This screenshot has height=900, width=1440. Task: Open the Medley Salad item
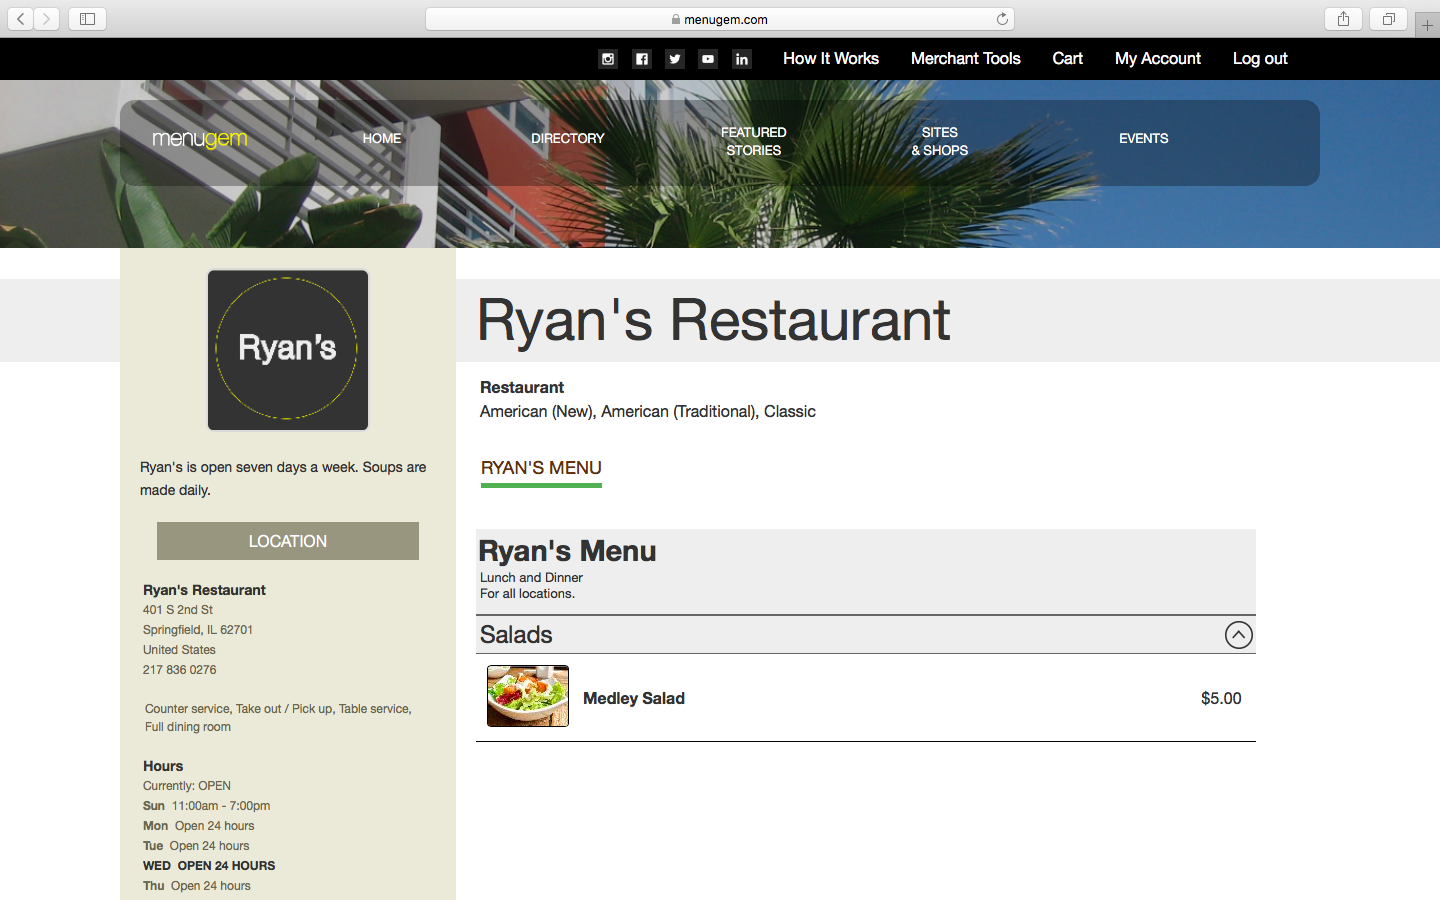click(x=634, y=698)
